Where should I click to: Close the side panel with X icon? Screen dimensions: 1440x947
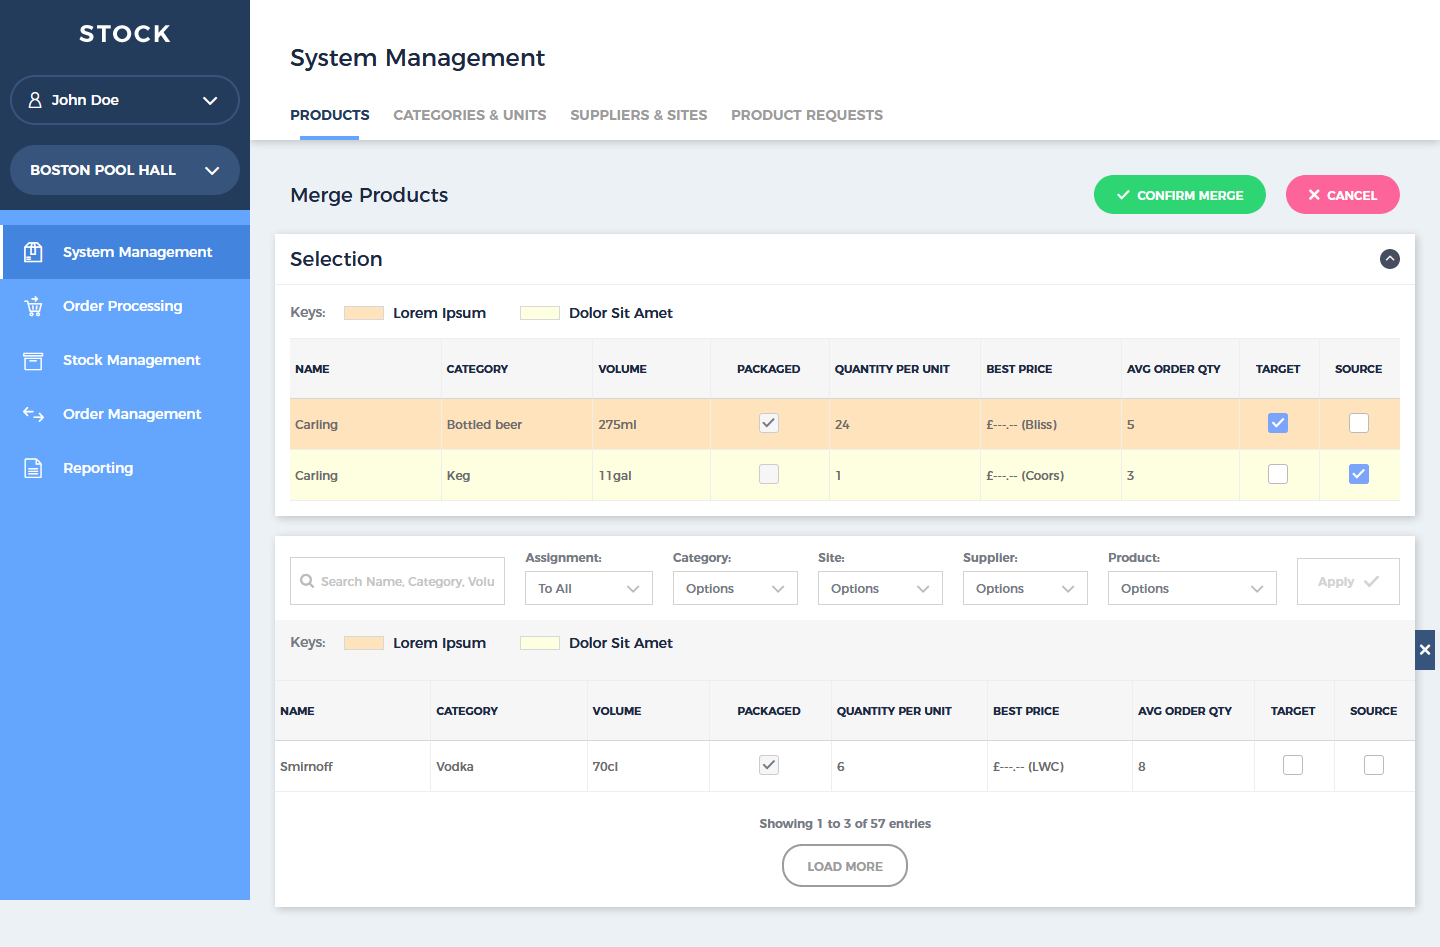1425,650
